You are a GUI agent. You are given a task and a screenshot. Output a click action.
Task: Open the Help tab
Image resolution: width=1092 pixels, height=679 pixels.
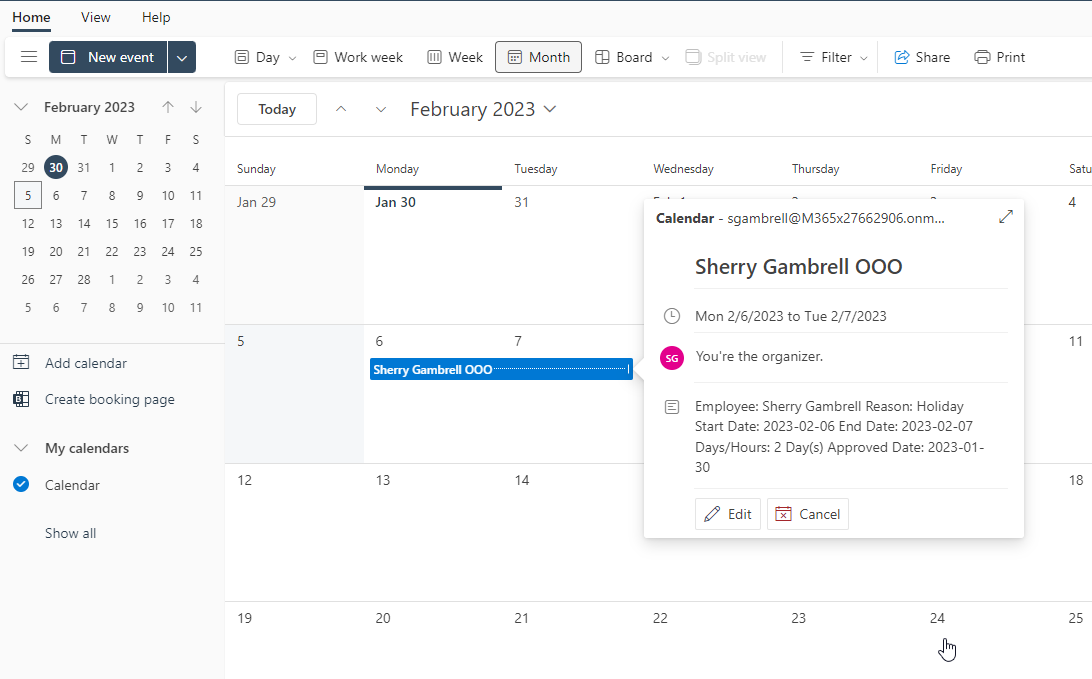pyautogui.click(x=156, y=17)
